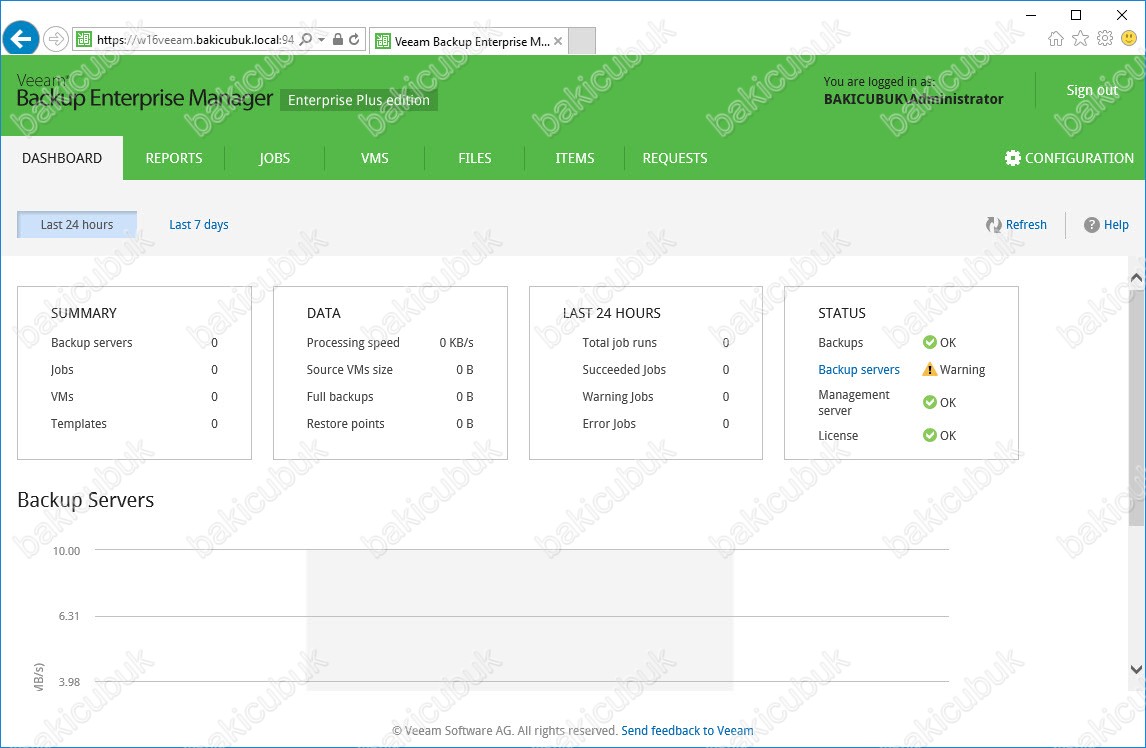This screenshot has height=748, width=1146.
Task: Open browser Tools gear icon
Action: [1105, 39]
